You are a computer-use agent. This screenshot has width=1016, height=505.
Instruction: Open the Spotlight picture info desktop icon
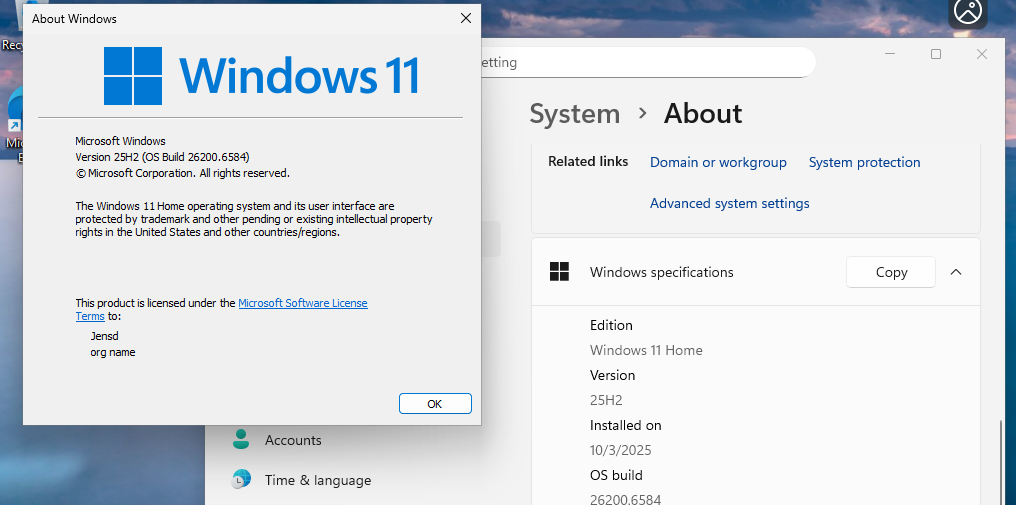[x=967, y=13]
